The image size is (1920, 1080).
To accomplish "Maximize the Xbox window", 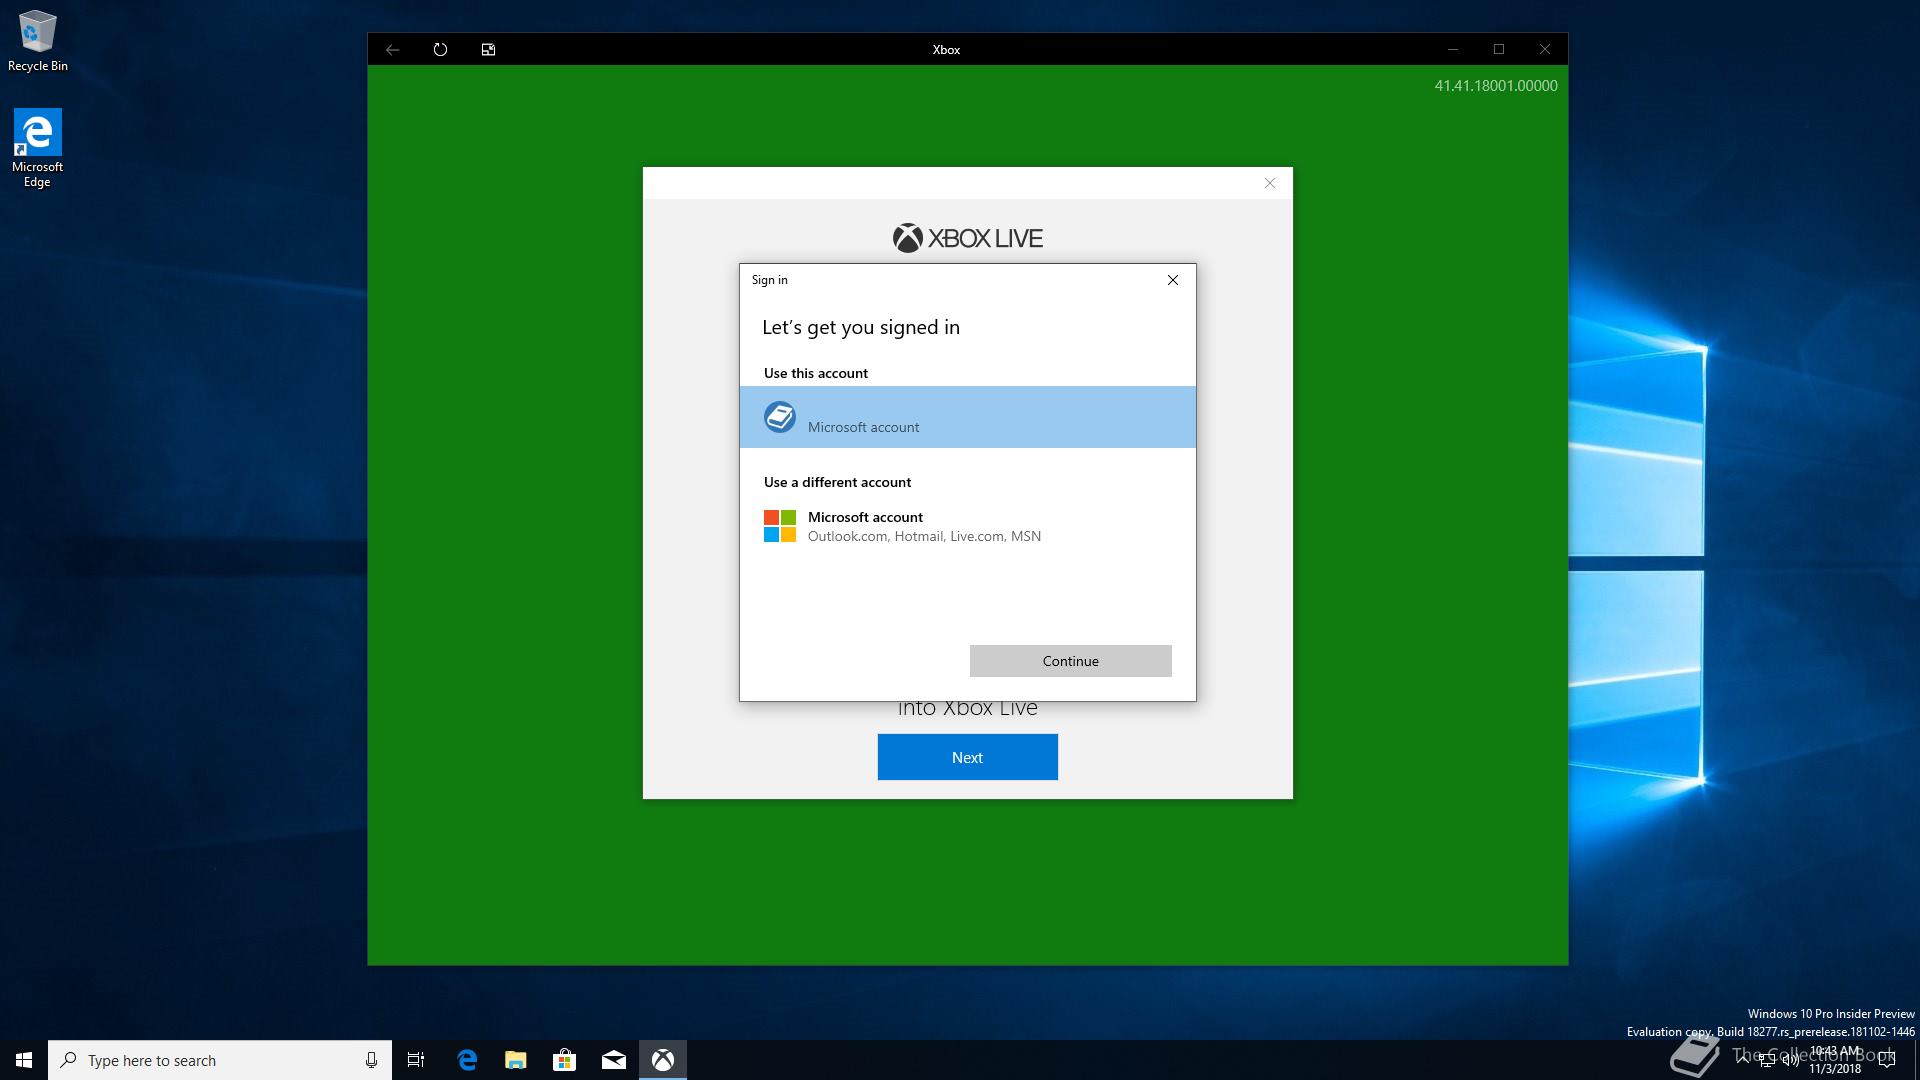I will (1499, 49).
